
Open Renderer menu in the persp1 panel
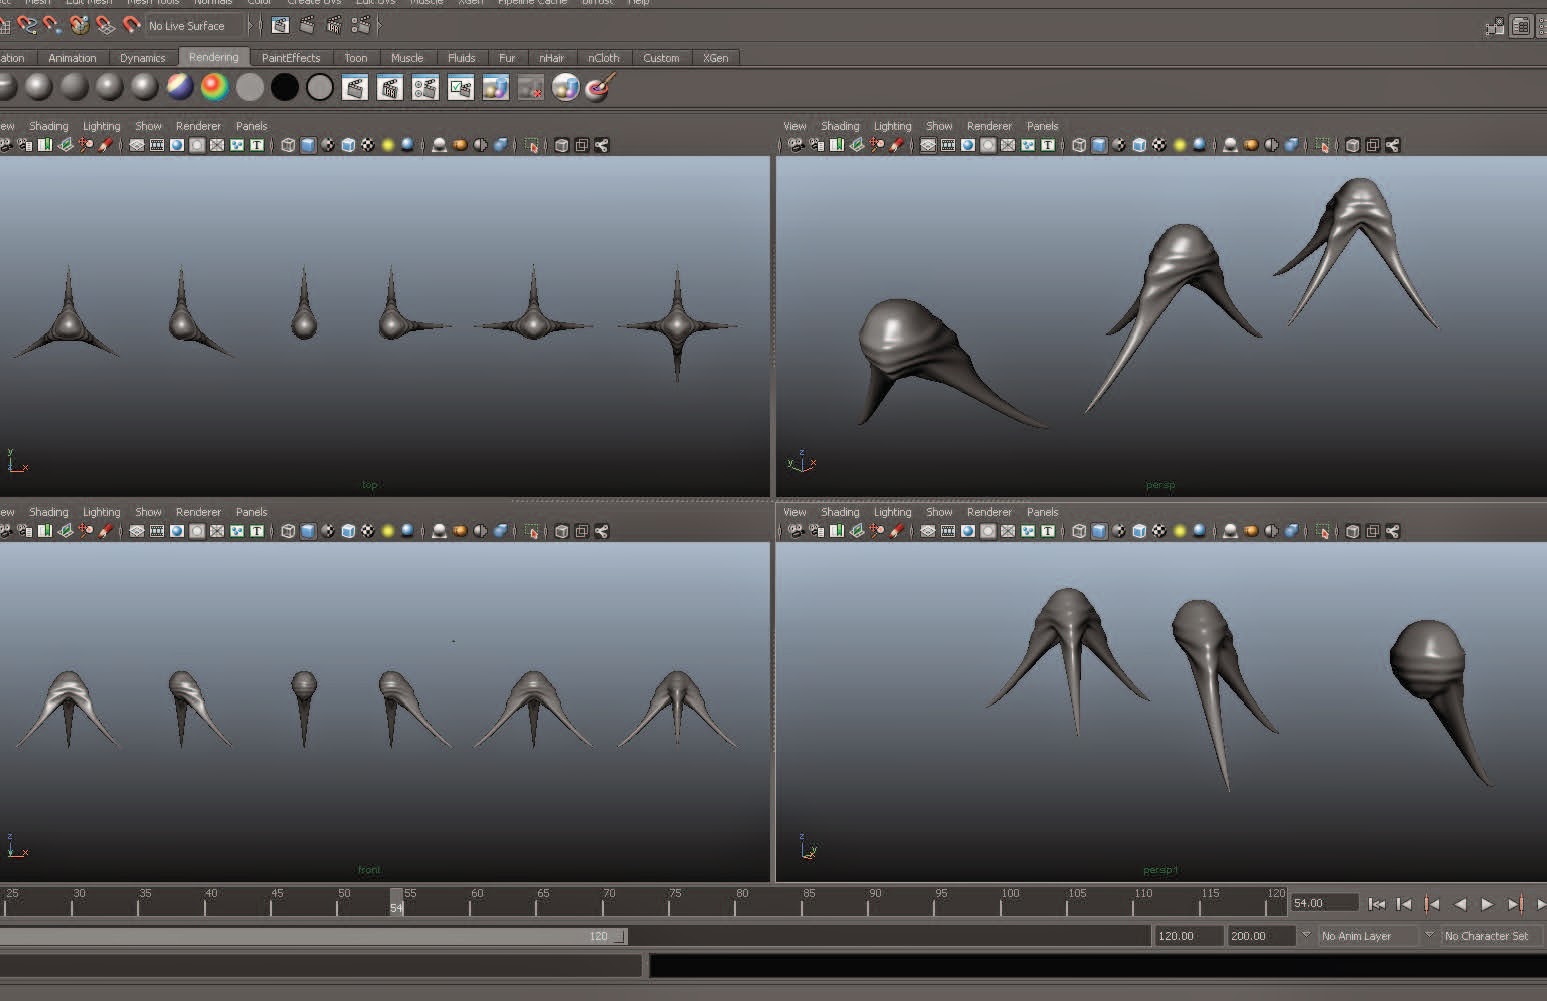[989, 512]
